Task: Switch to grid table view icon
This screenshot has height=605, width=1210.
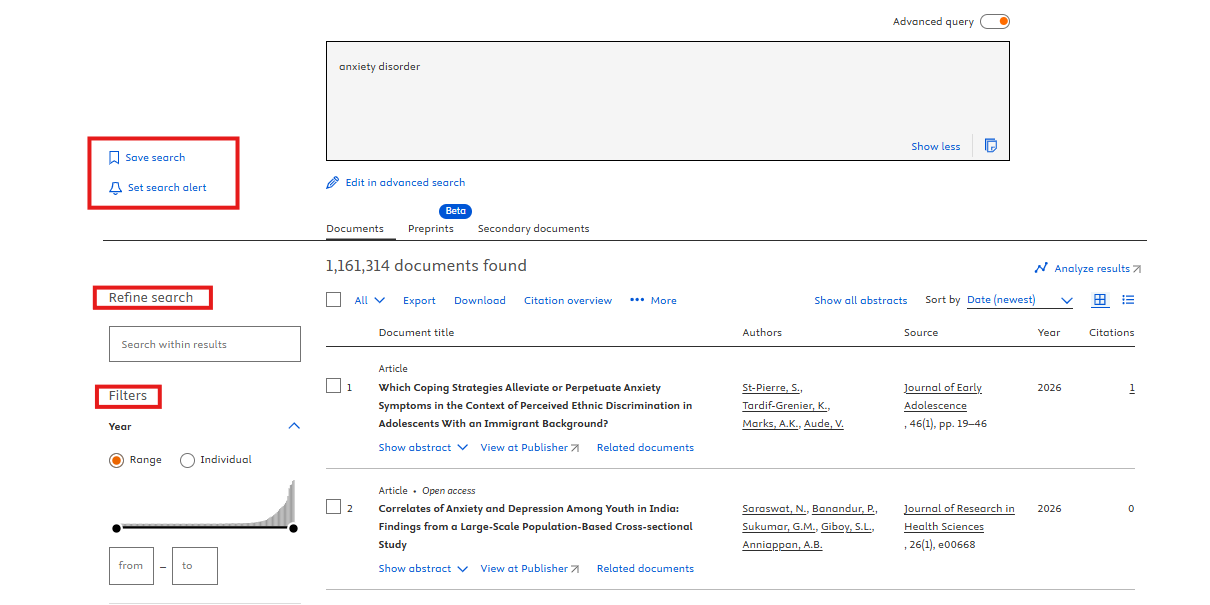Action: click(1100, 300)
